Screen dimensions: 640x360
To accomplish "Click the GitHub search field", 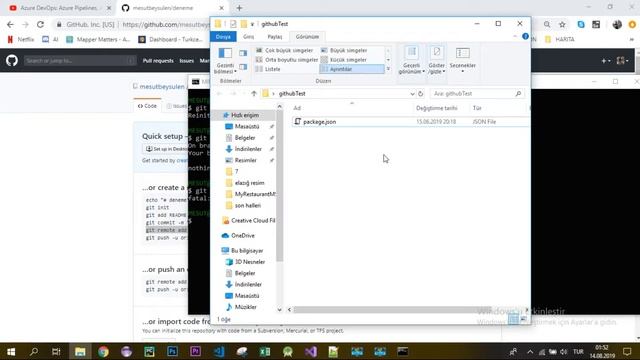I will [x=80, y=60].
